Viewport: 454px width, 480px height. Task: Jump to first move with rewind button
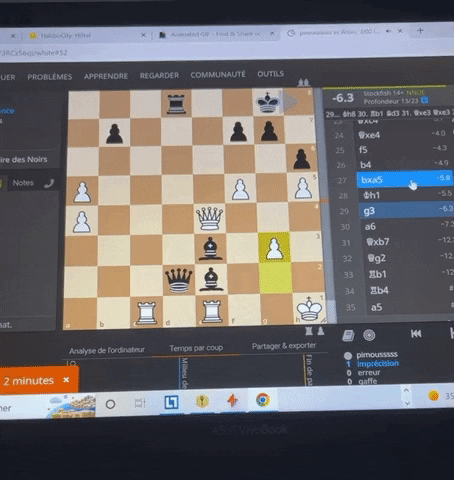click(416, 334)
